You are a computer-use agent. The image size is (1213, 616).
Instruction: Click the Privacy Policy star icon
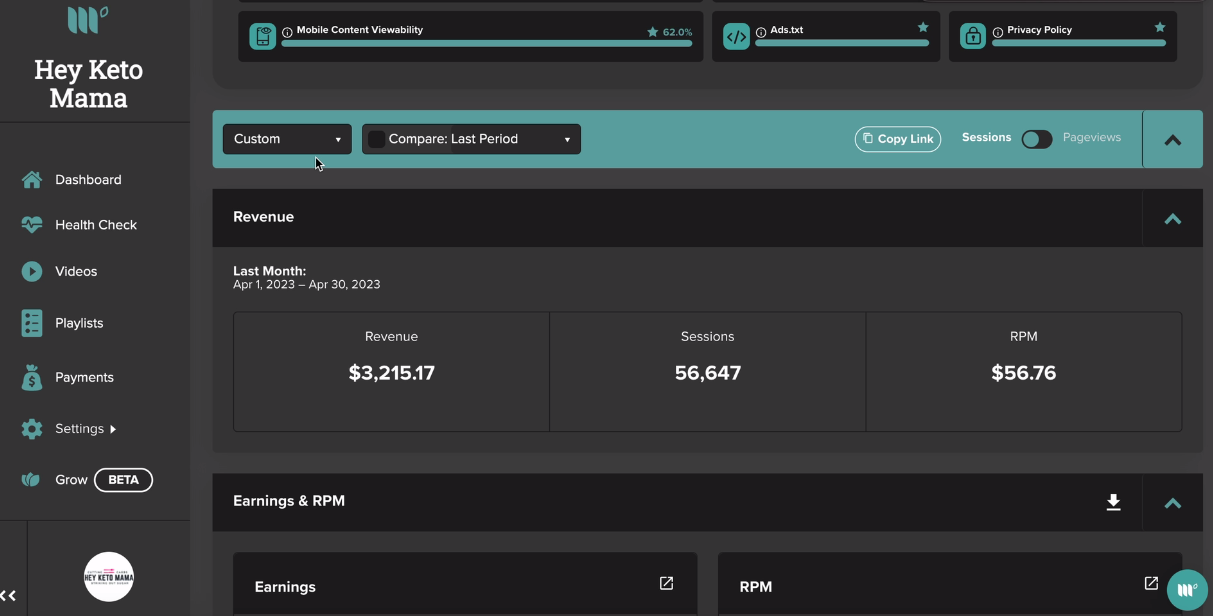pyautogui.click(x=1160, y=28)
